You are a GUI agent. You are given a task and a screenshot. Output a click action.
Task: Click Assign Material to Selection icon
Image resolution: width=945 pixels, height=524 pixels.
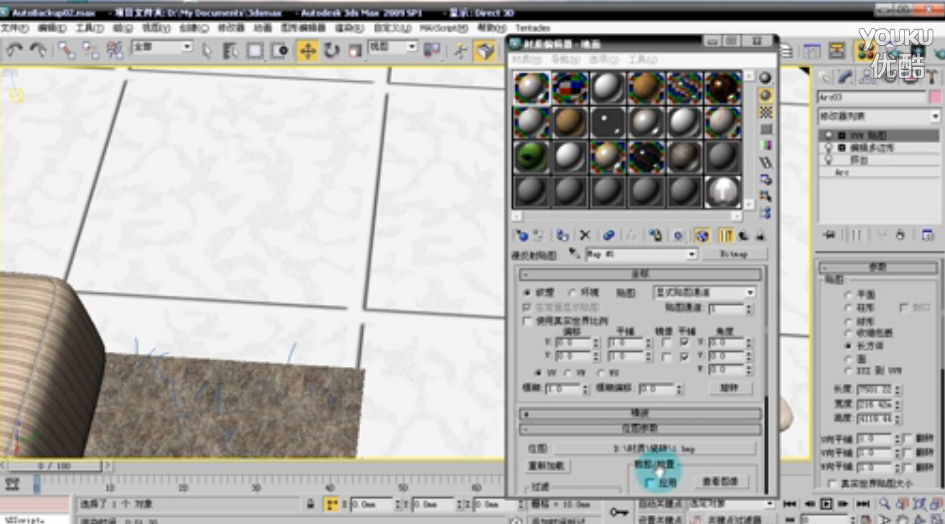[562, 236]
